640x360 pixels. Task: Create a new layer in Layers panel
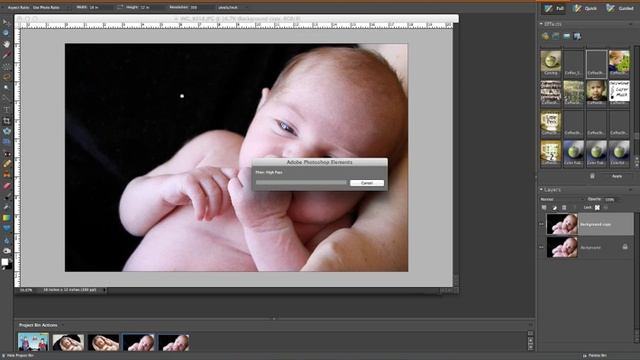point(544,208)
